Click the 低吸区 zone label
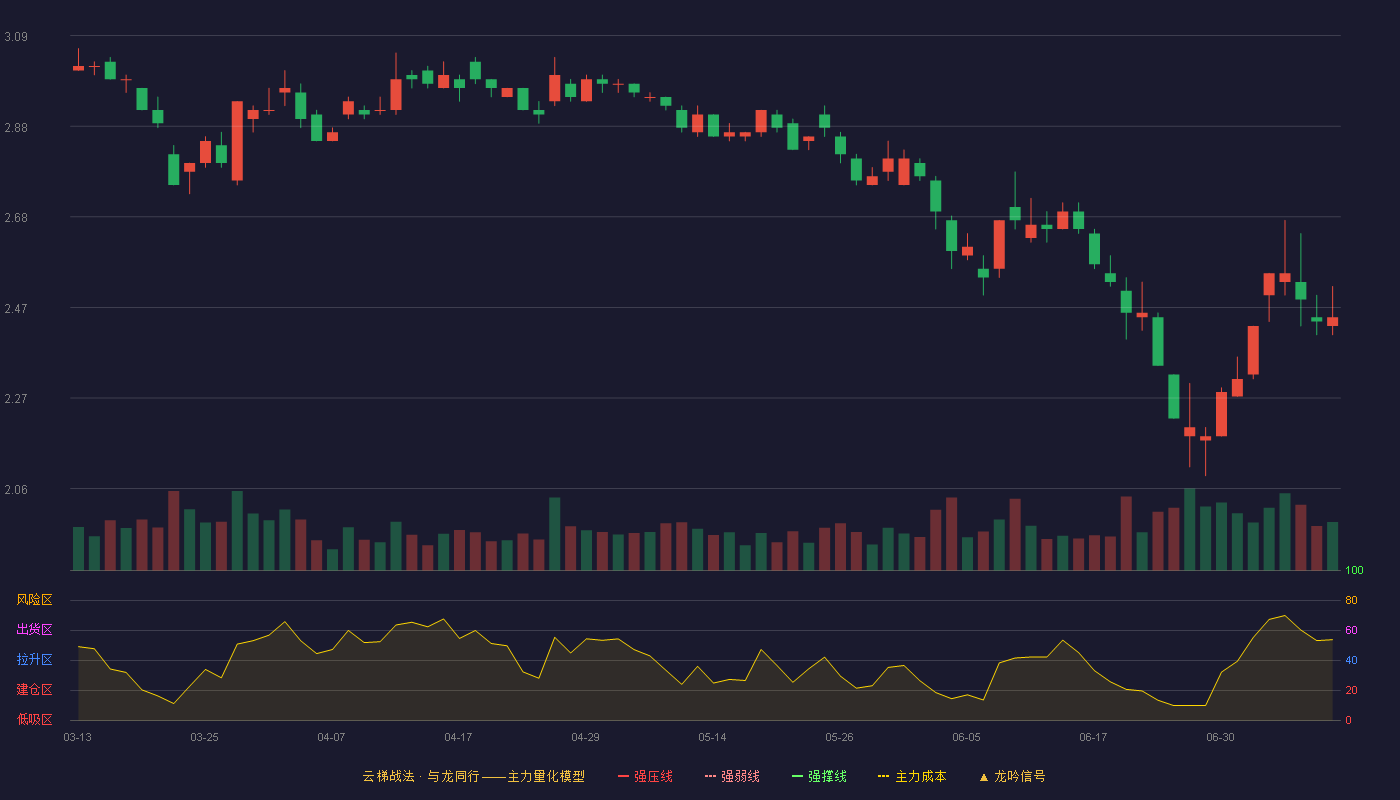 [x=34, y=719]
